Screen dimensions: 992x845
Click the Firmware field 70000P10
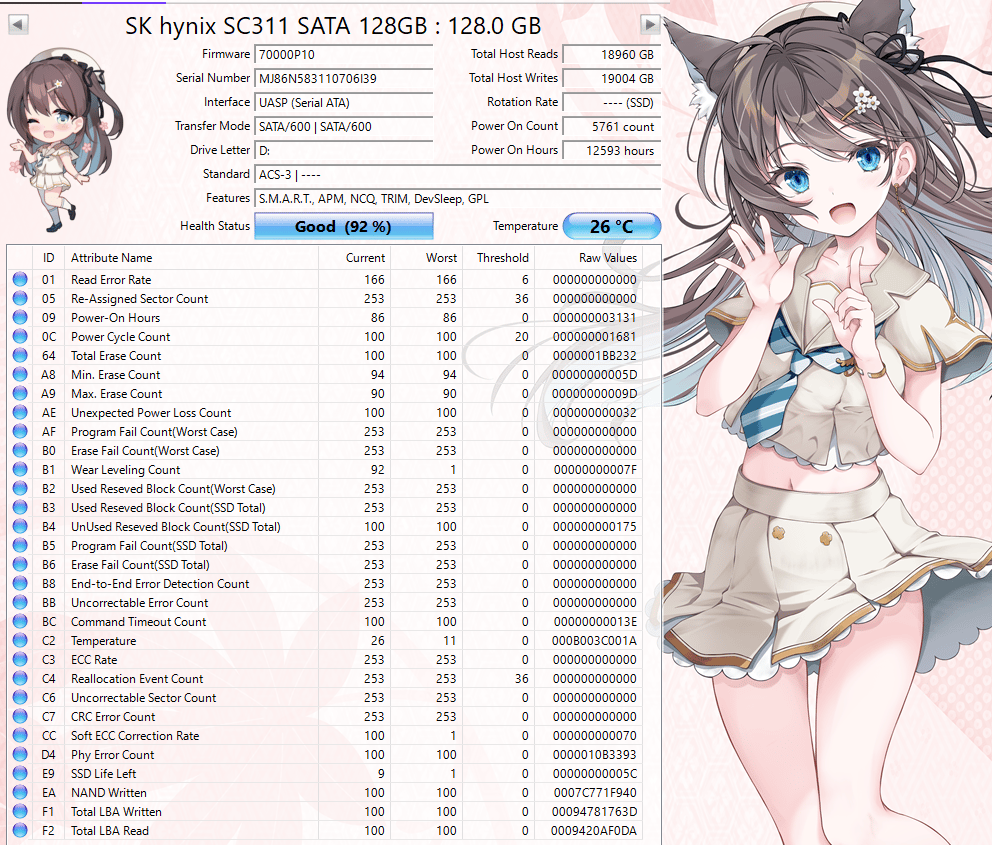coord(344,54)
